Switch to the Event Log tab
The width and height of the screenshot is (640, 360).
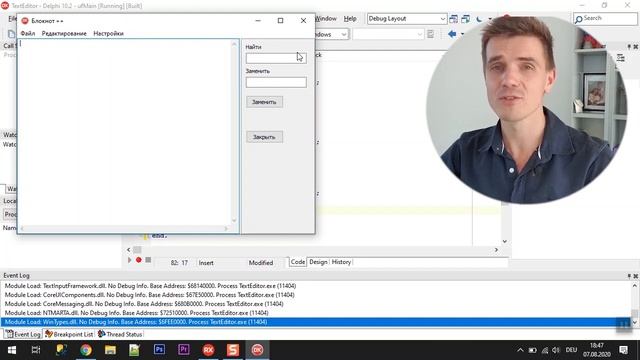pyautogui.click(x=23, y=334)
